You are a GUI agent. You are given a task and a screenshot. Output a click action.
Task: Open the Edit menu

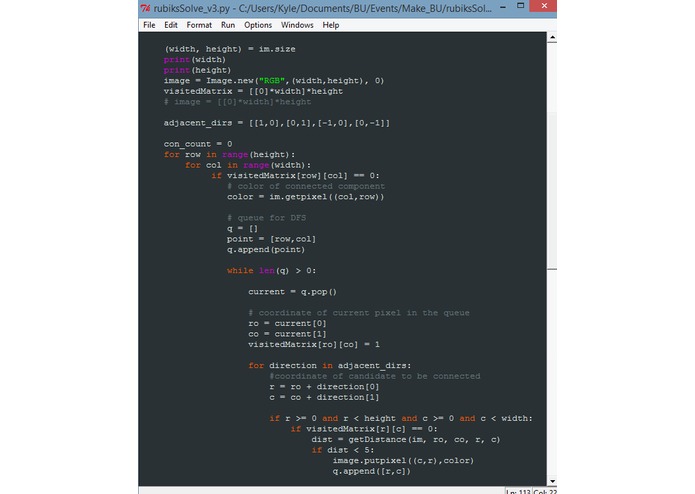pos(171,25)
